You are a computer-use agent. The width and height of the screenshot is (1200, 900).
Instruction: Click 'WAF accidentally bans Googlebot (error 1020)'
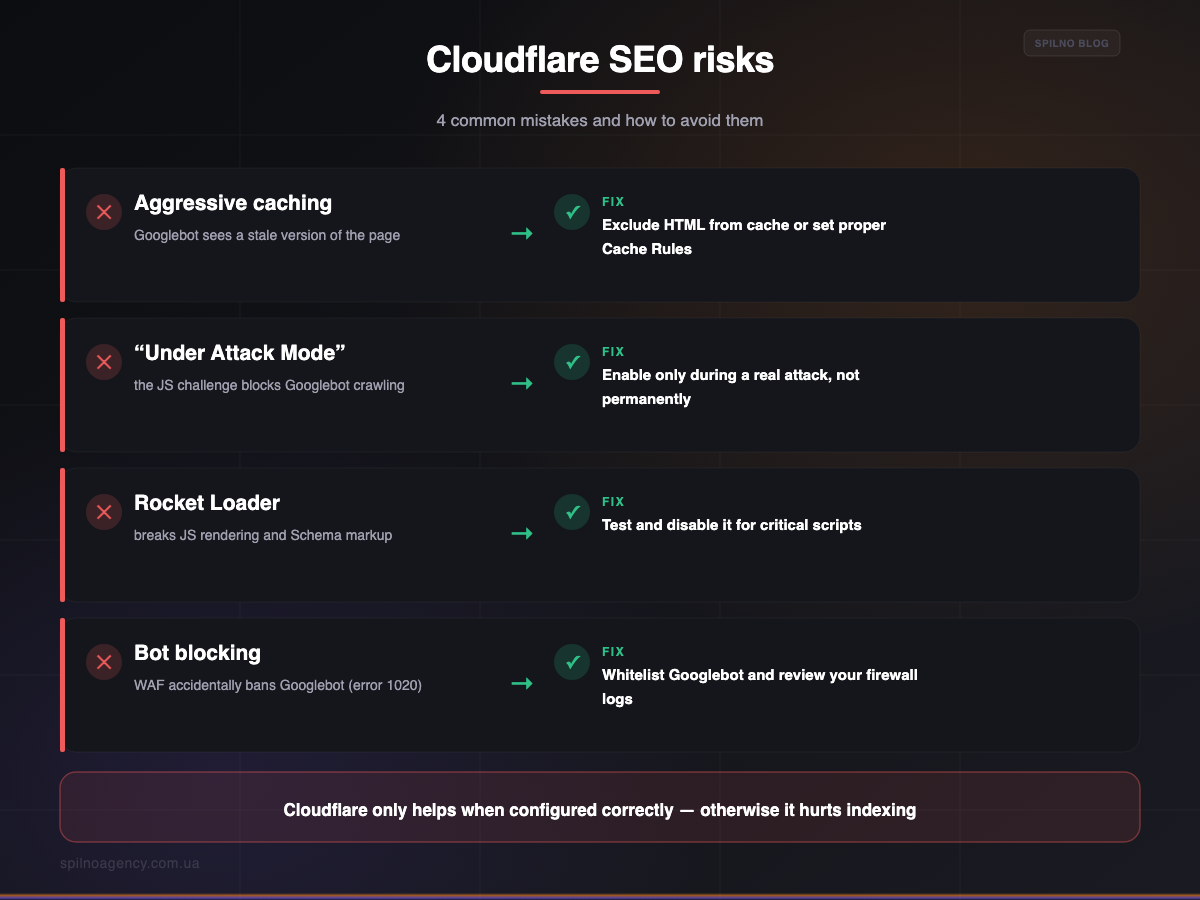point(278,685)
